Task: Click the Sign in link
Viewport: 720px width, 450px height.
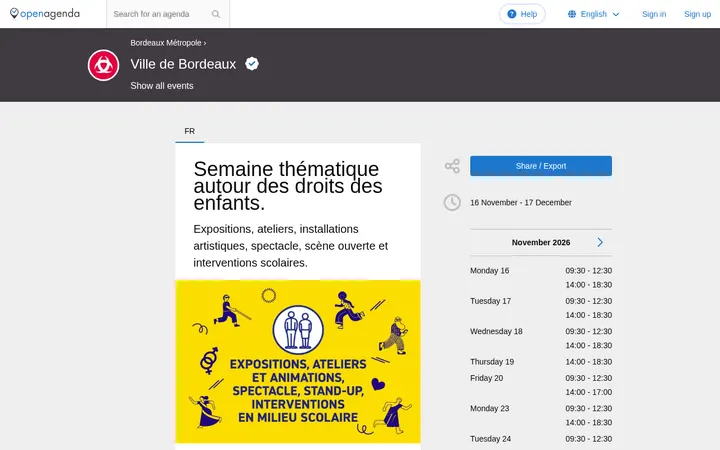Action: pos(654,14)
